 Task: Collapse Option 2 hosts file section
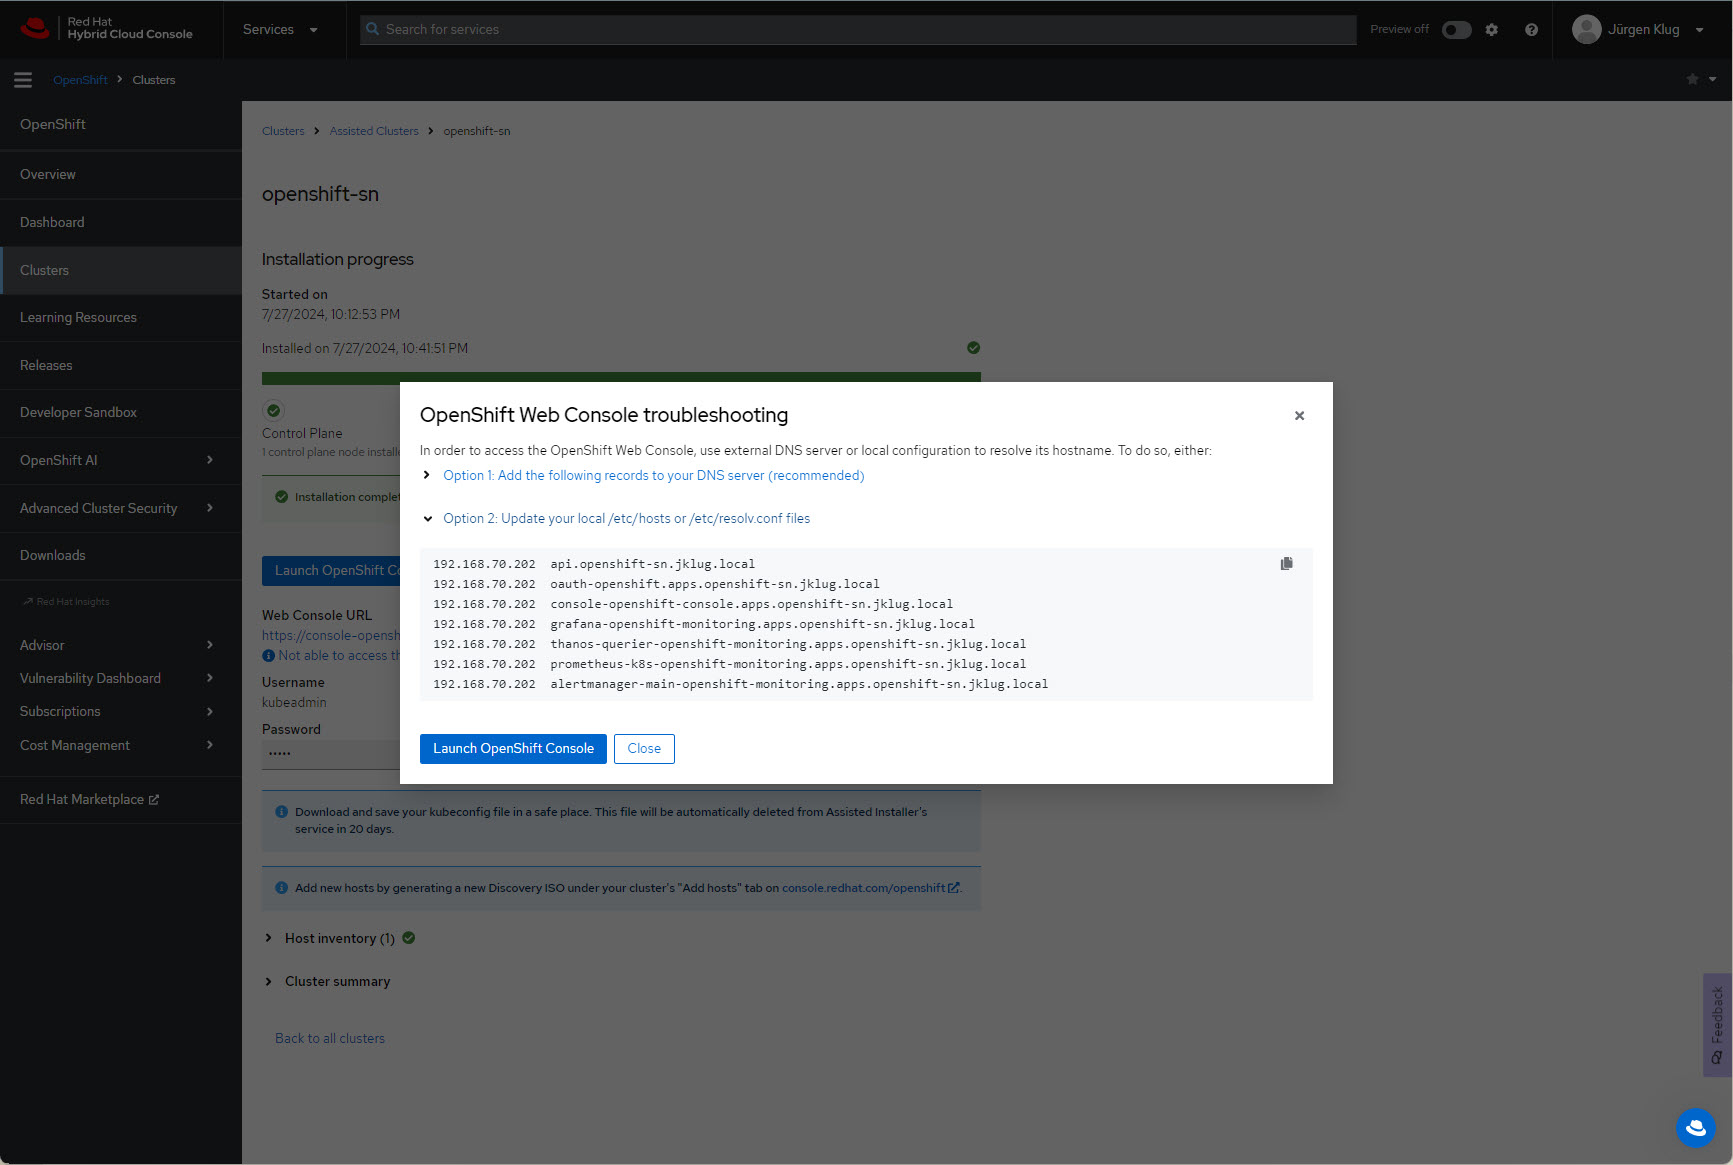(626, 519)
